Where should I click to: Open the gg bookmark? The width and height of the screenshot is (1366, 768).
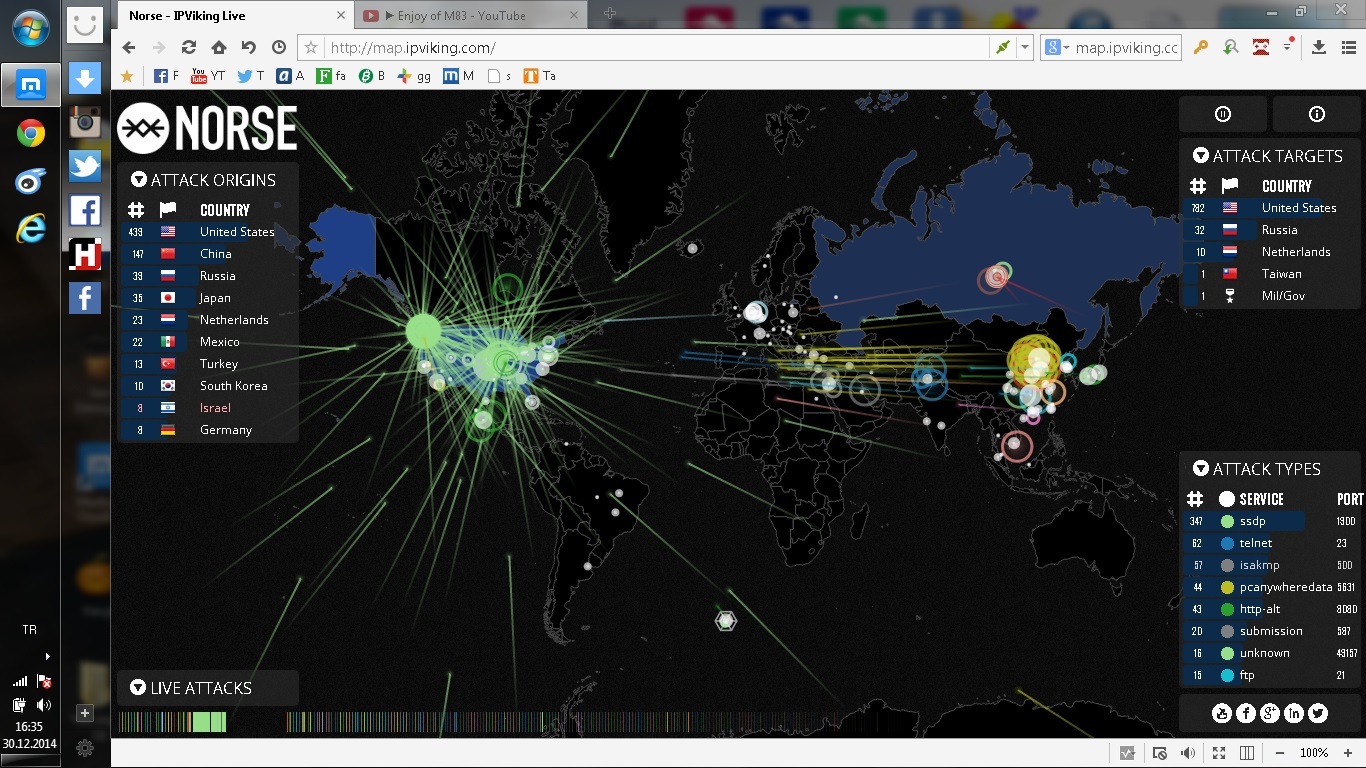[x=414, y=76]
